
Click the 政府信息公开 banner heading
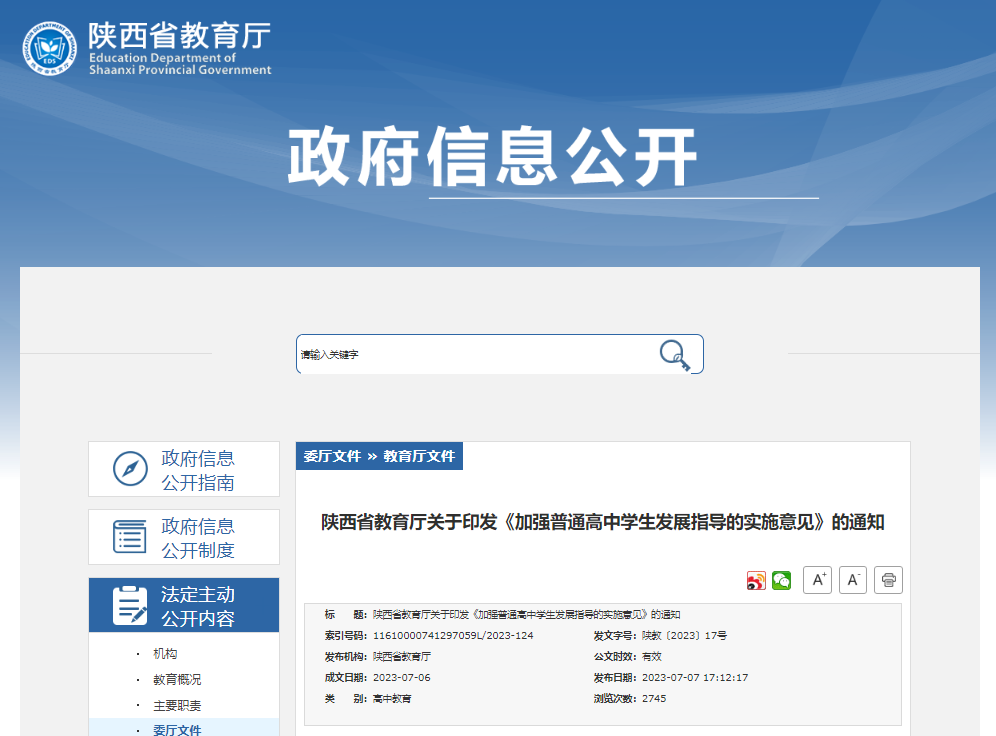[492, 157]
